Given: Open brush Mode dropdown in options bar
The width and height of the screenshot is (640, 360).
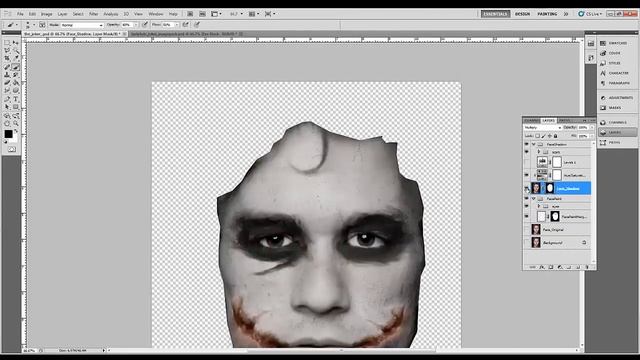Looking at the screenshot, I should [x=82, y=25].
